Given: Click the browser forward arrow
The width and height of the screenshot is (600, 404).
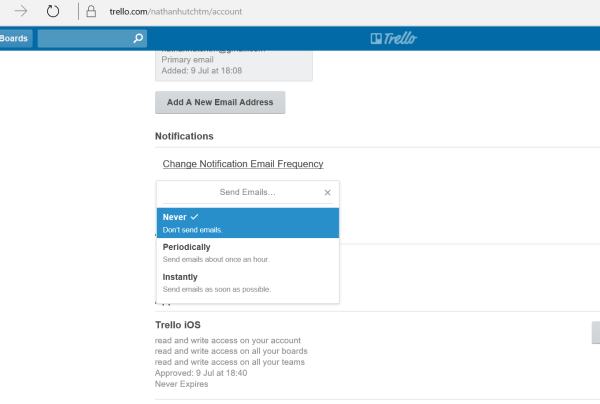Looking at the screenshot, I should (20, 12).
